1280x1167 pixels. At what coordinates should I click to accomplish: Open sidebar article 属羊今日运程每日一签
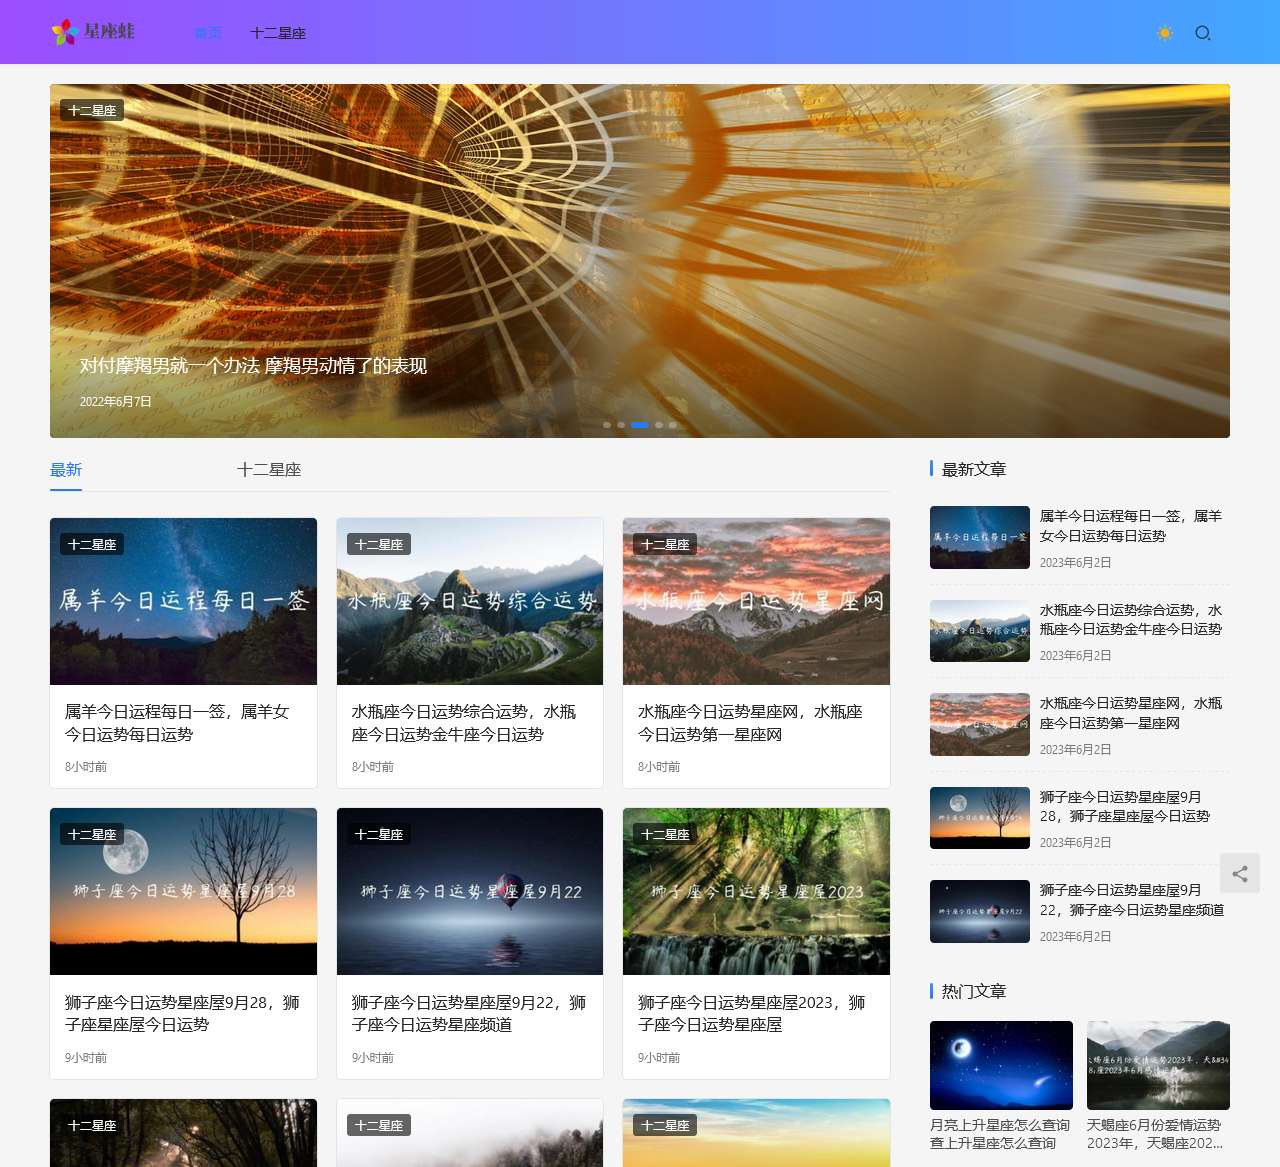[1130, 526]
